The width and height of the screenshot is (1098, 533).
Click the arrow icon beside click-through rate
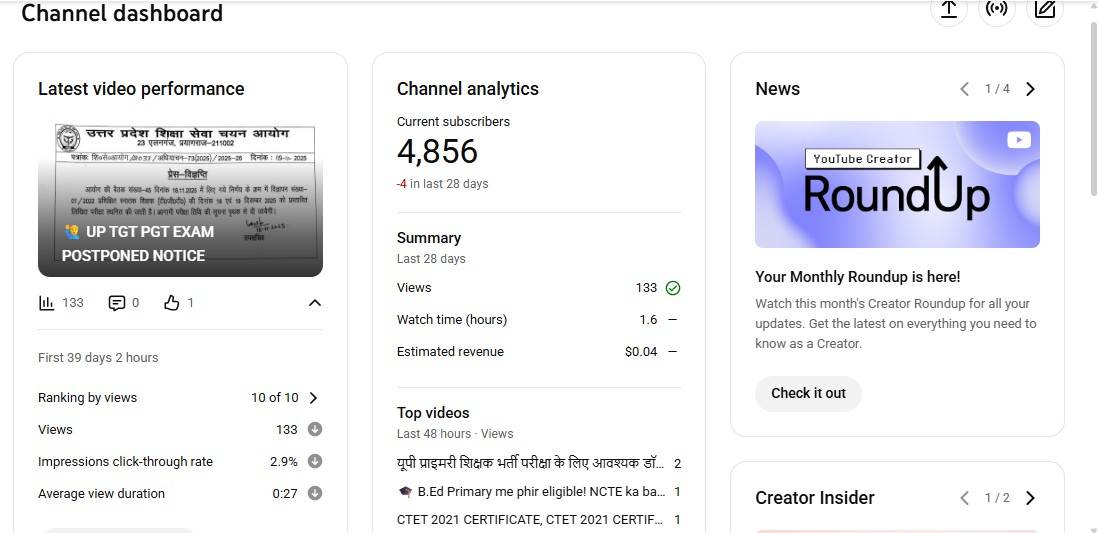(x=315, y=462)
